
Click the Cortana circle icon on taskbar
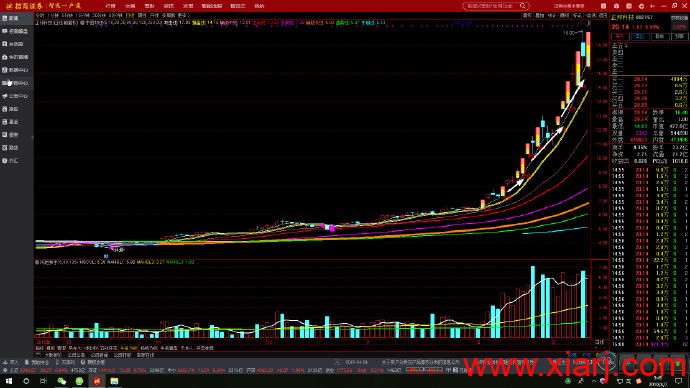(x=26, y=381)
